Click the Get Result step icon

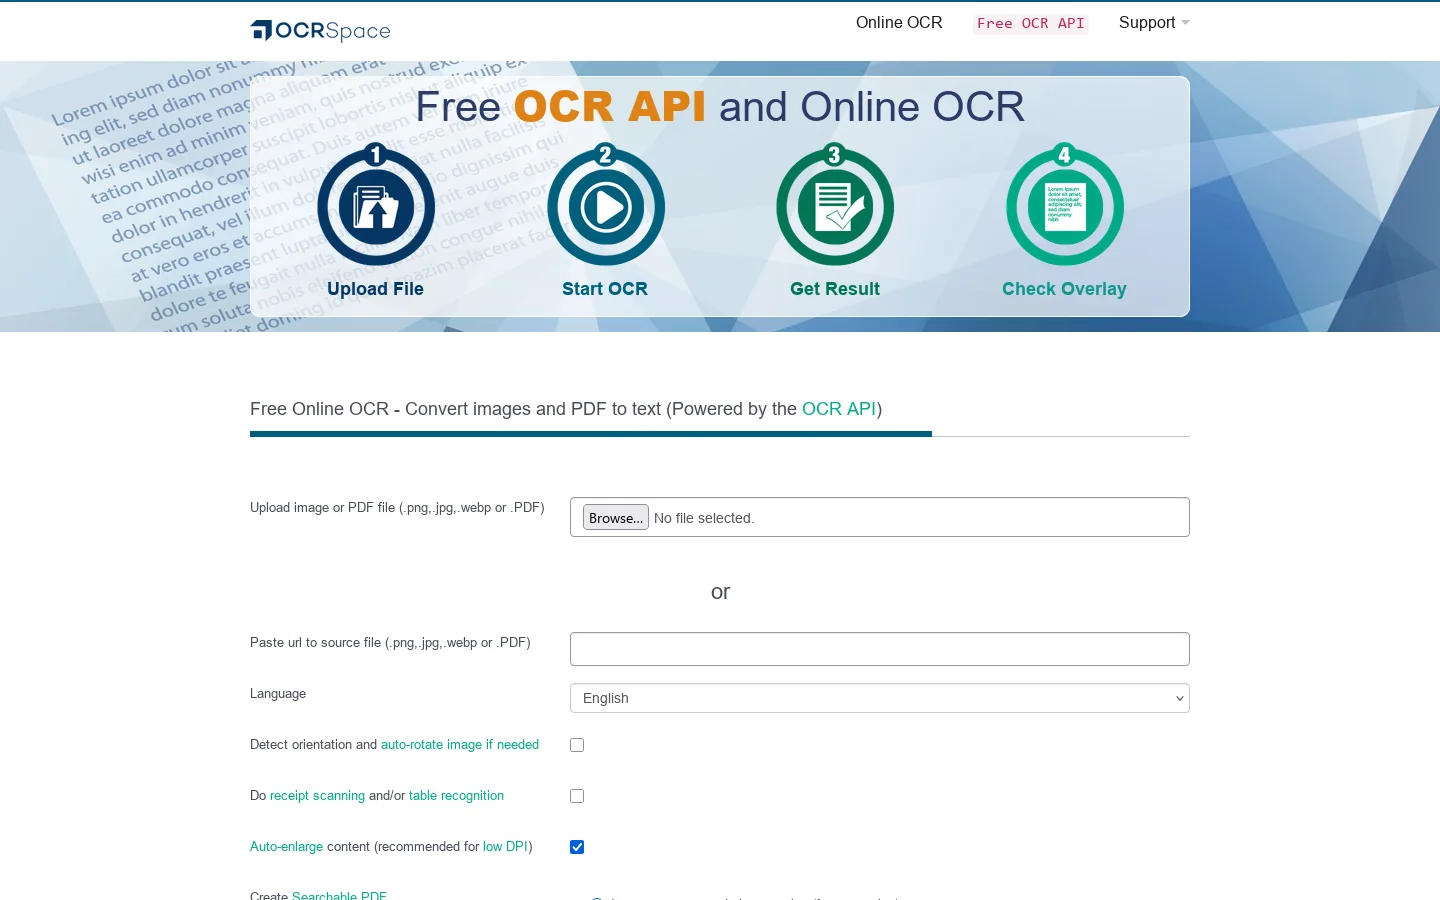click(835, 205)
